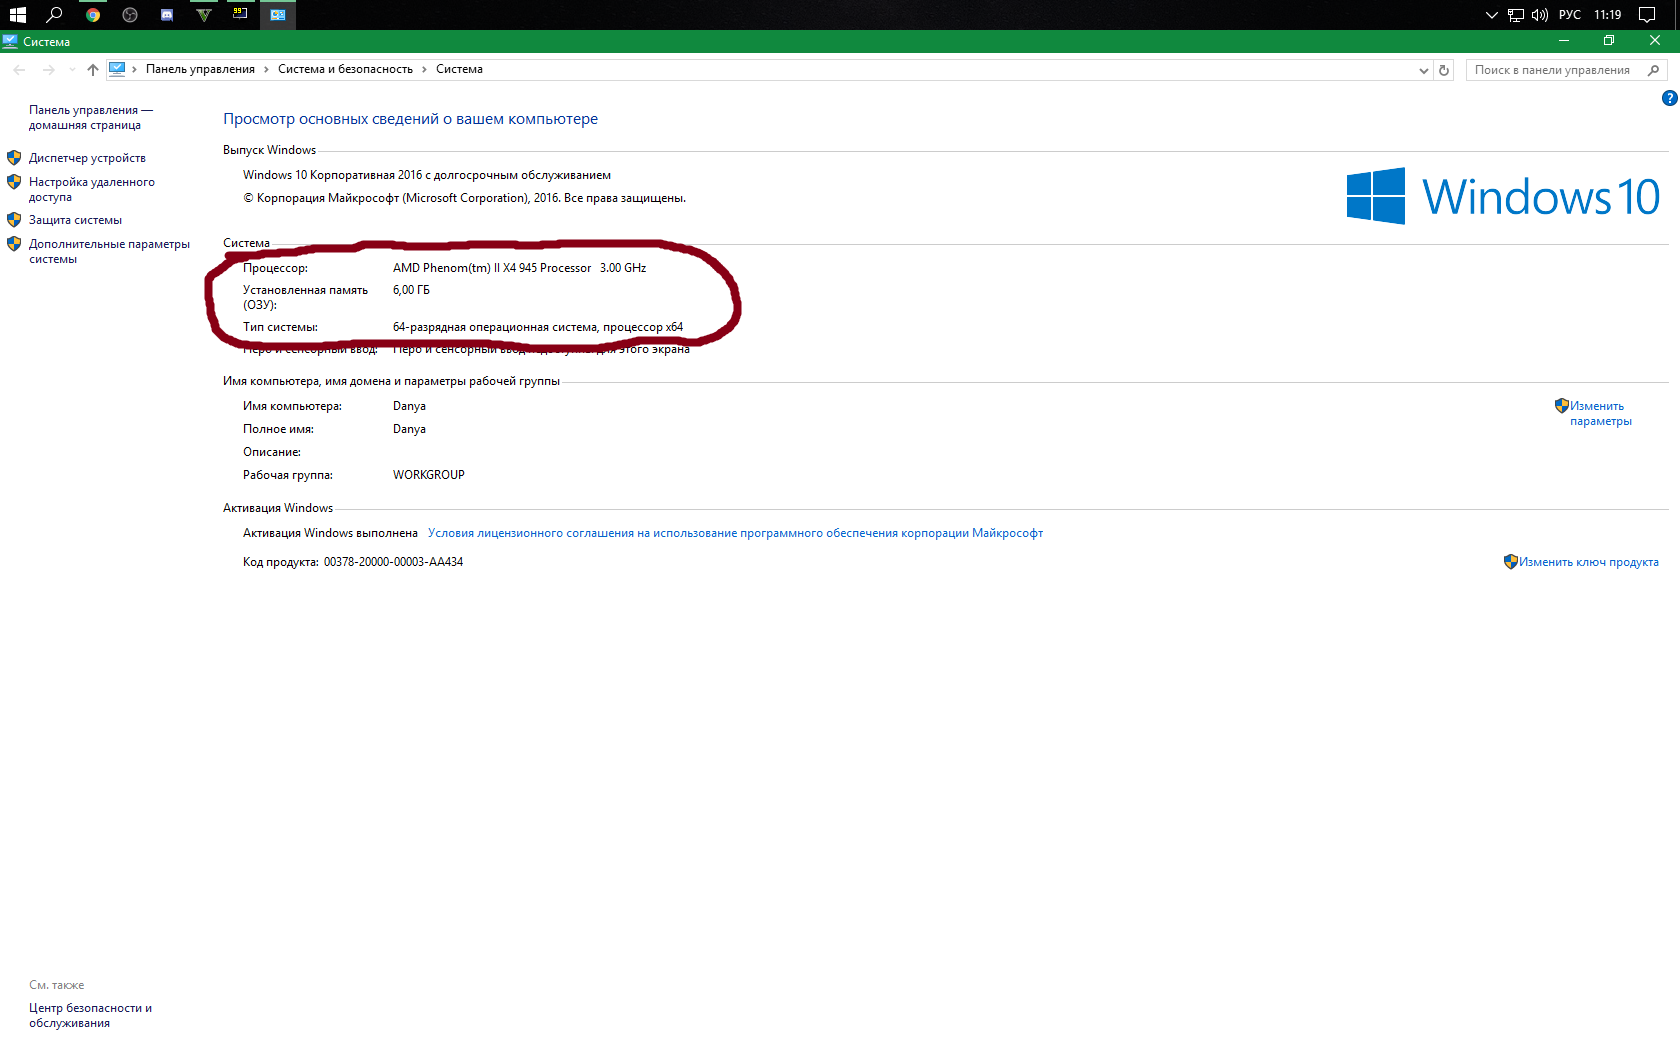This screenshot has height=1050, width=1680.
Task: Click the search magnifier in search box
Action: [x=1653, y=70]
